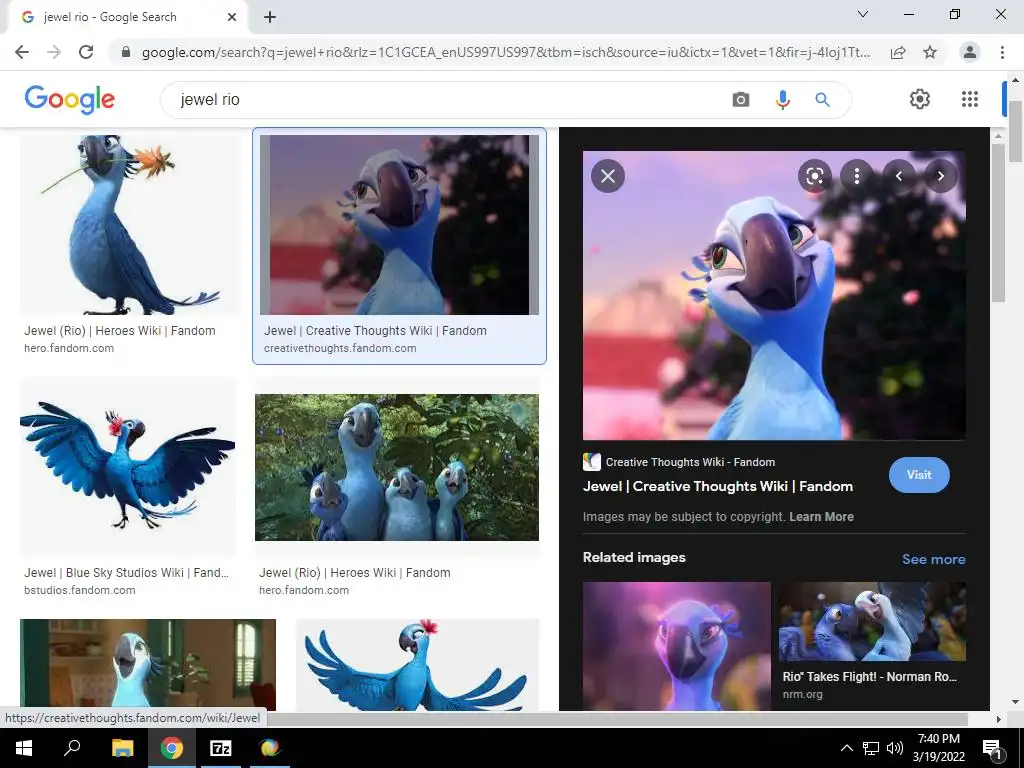Click the Creative Thoughts Wiki - Fandom source label
Image resolution: width=1024 pixels, height=768 pixels.
[690, 462]
